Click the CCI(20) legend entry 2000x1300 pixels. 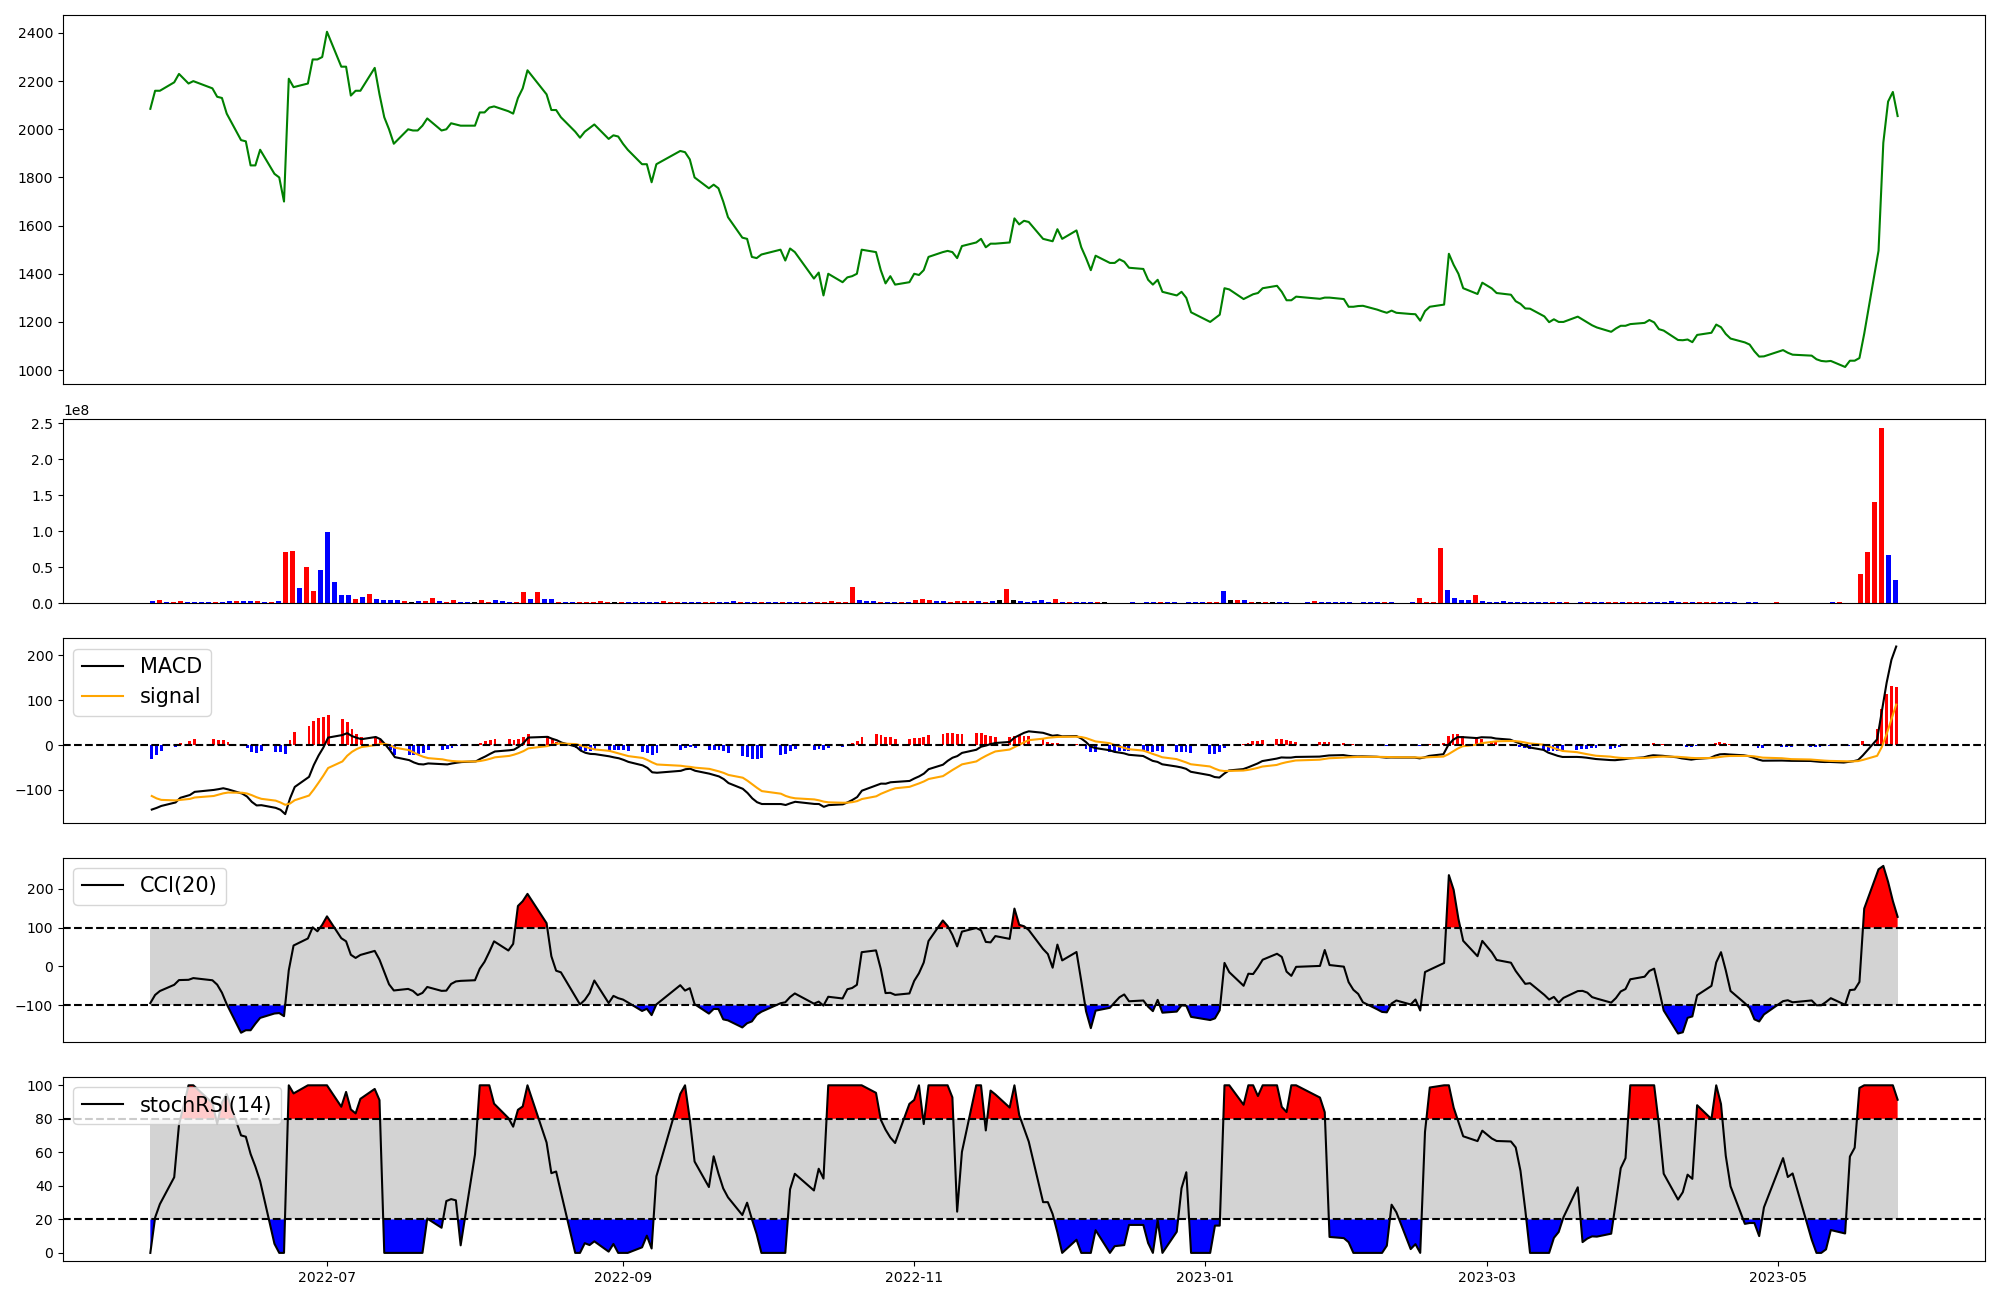pos(178,885)
